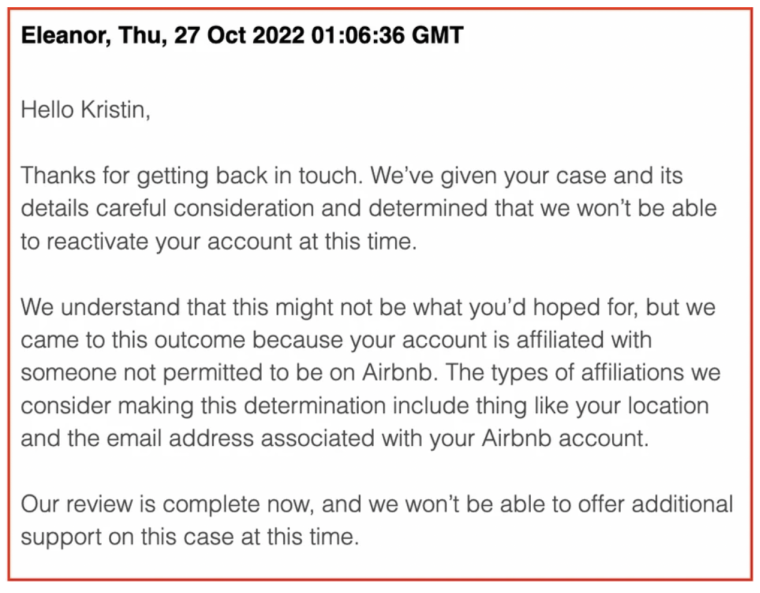Click the phrase reactivate your account

(169, 241)
